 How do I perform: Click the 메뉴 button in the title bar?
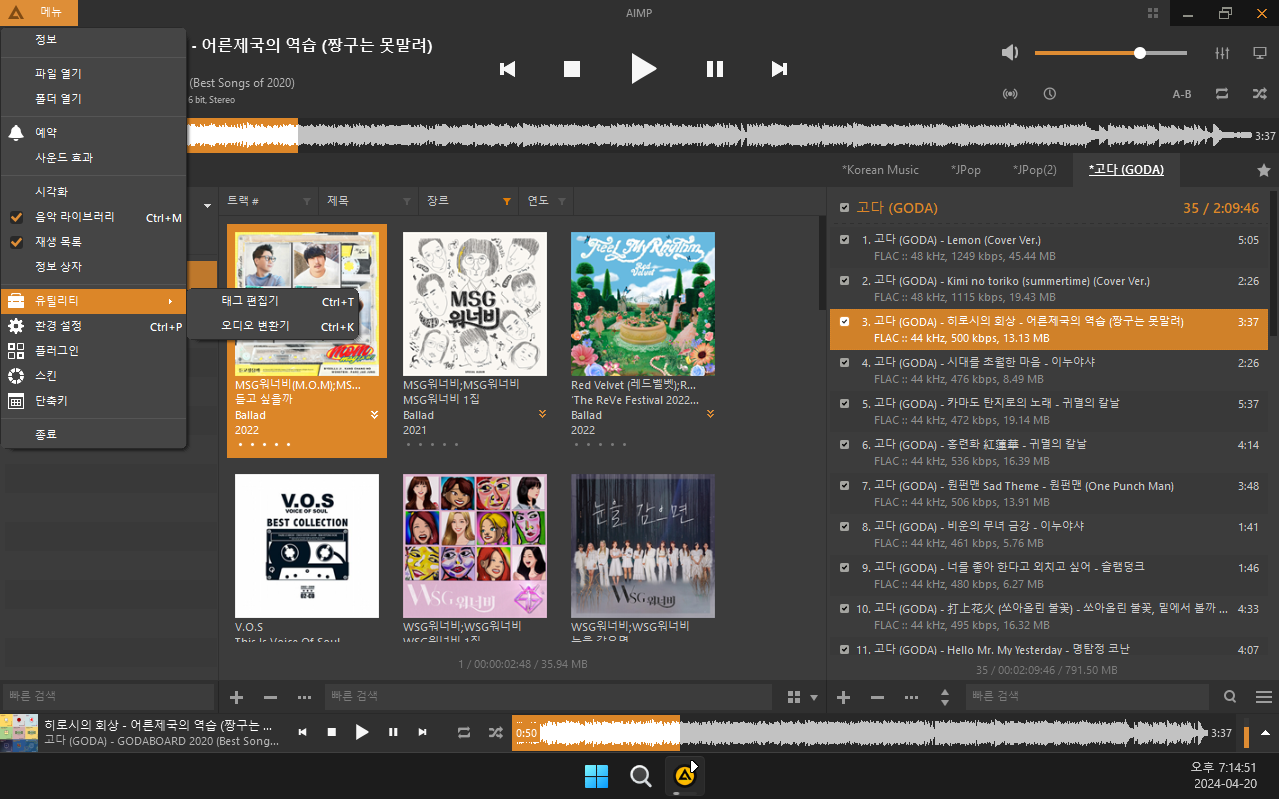coord(39,13)
